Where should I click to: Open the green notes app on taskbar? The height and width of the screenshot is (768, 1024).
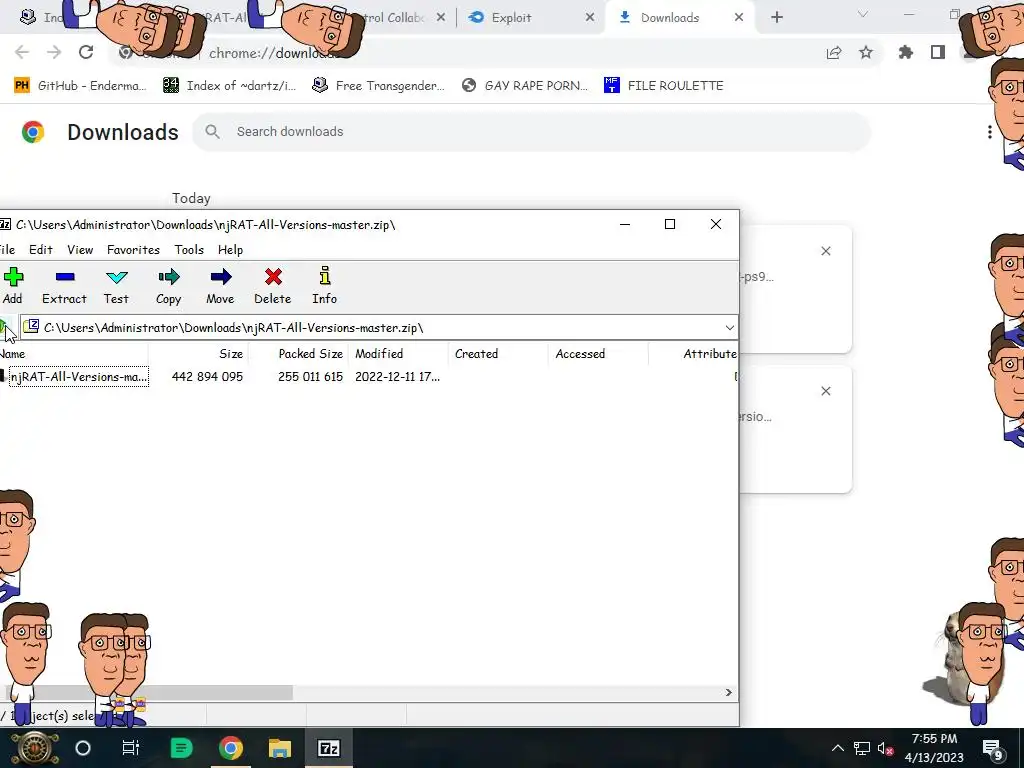[181, 748]
